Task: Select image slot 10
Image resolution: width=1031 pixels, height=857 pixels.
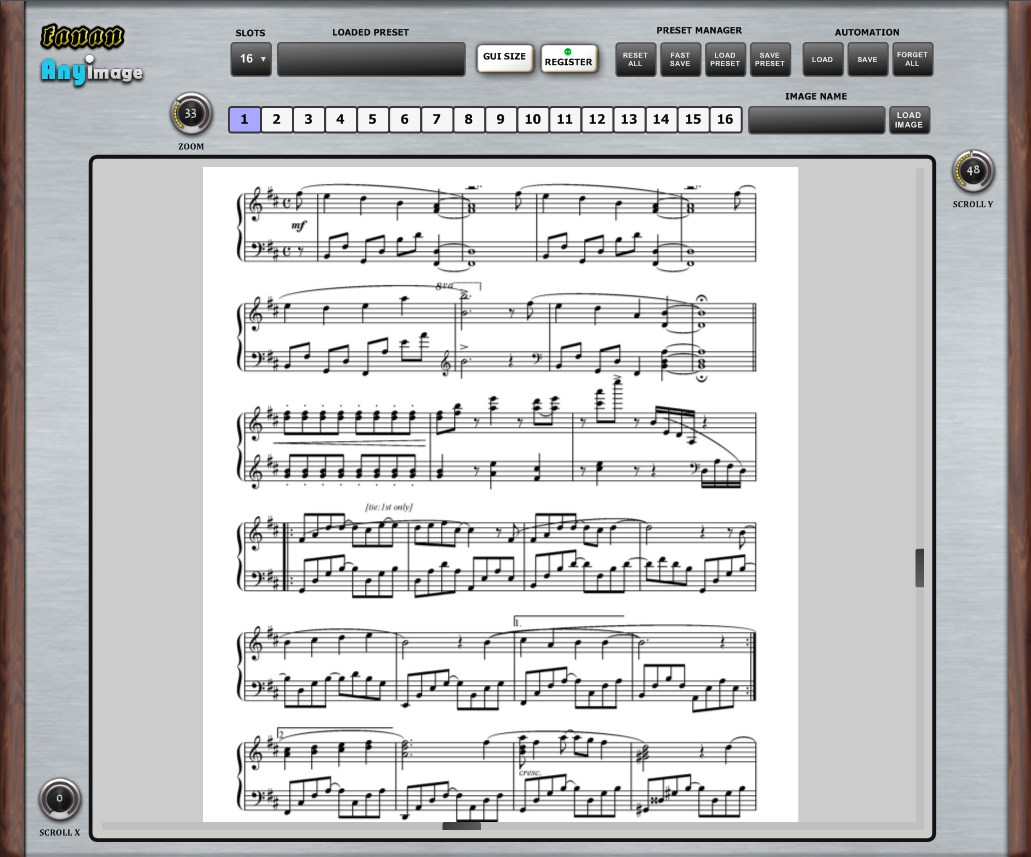Action: tap(533, 120)
